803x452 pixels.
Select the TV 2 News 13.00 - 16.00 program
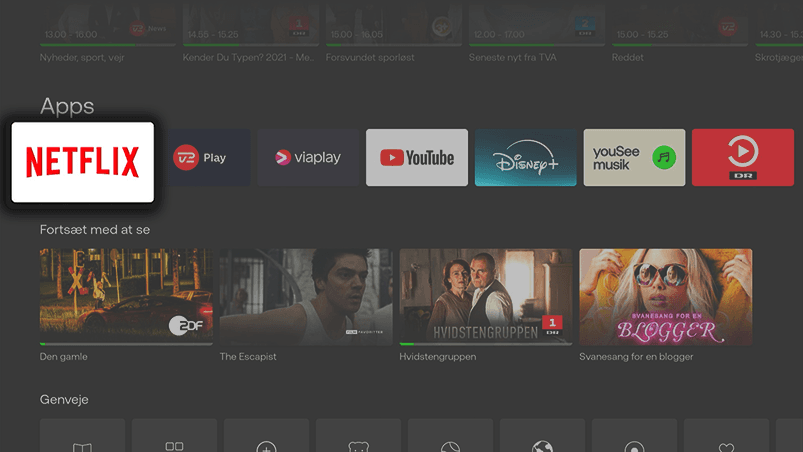coord(108,25)
